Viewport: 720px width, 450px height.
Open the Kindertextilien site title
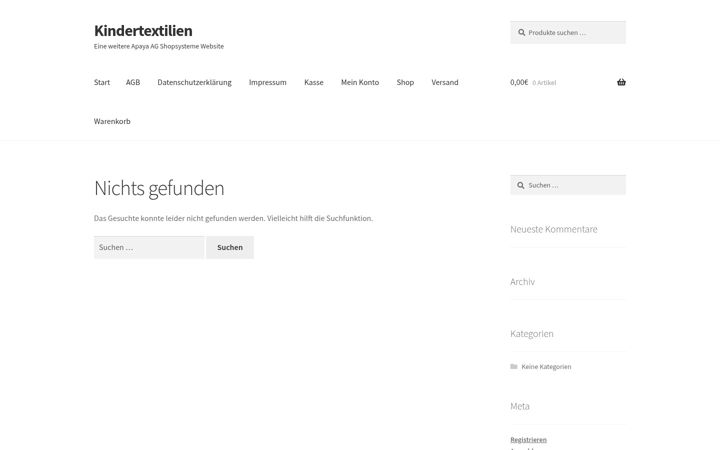(x=143, y=31)
